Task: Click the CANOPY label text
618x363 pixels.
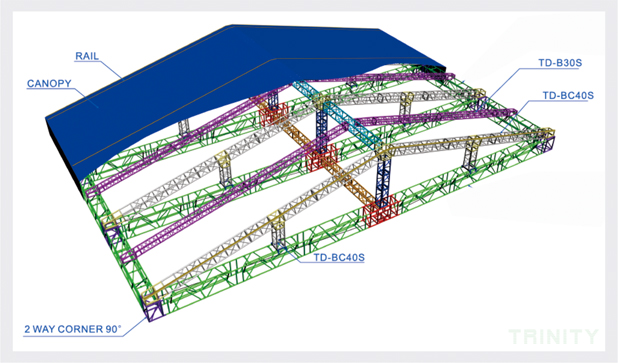Action: (49, 84)
